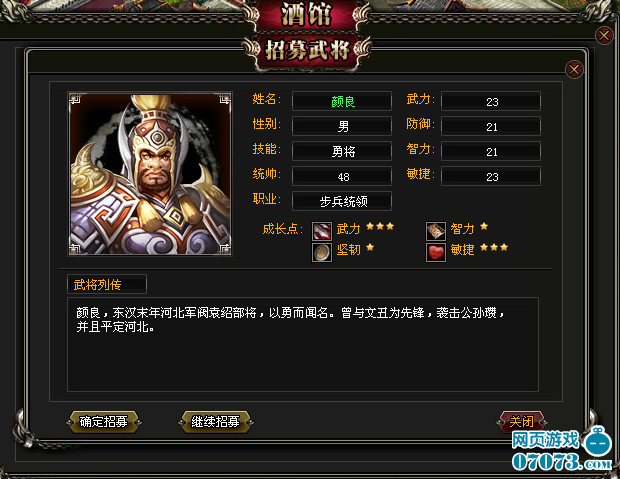The width and height of the screenshot is (620, 479).
Task: Click the 统帅 value field showing 48
Action: tap(342, 176)
